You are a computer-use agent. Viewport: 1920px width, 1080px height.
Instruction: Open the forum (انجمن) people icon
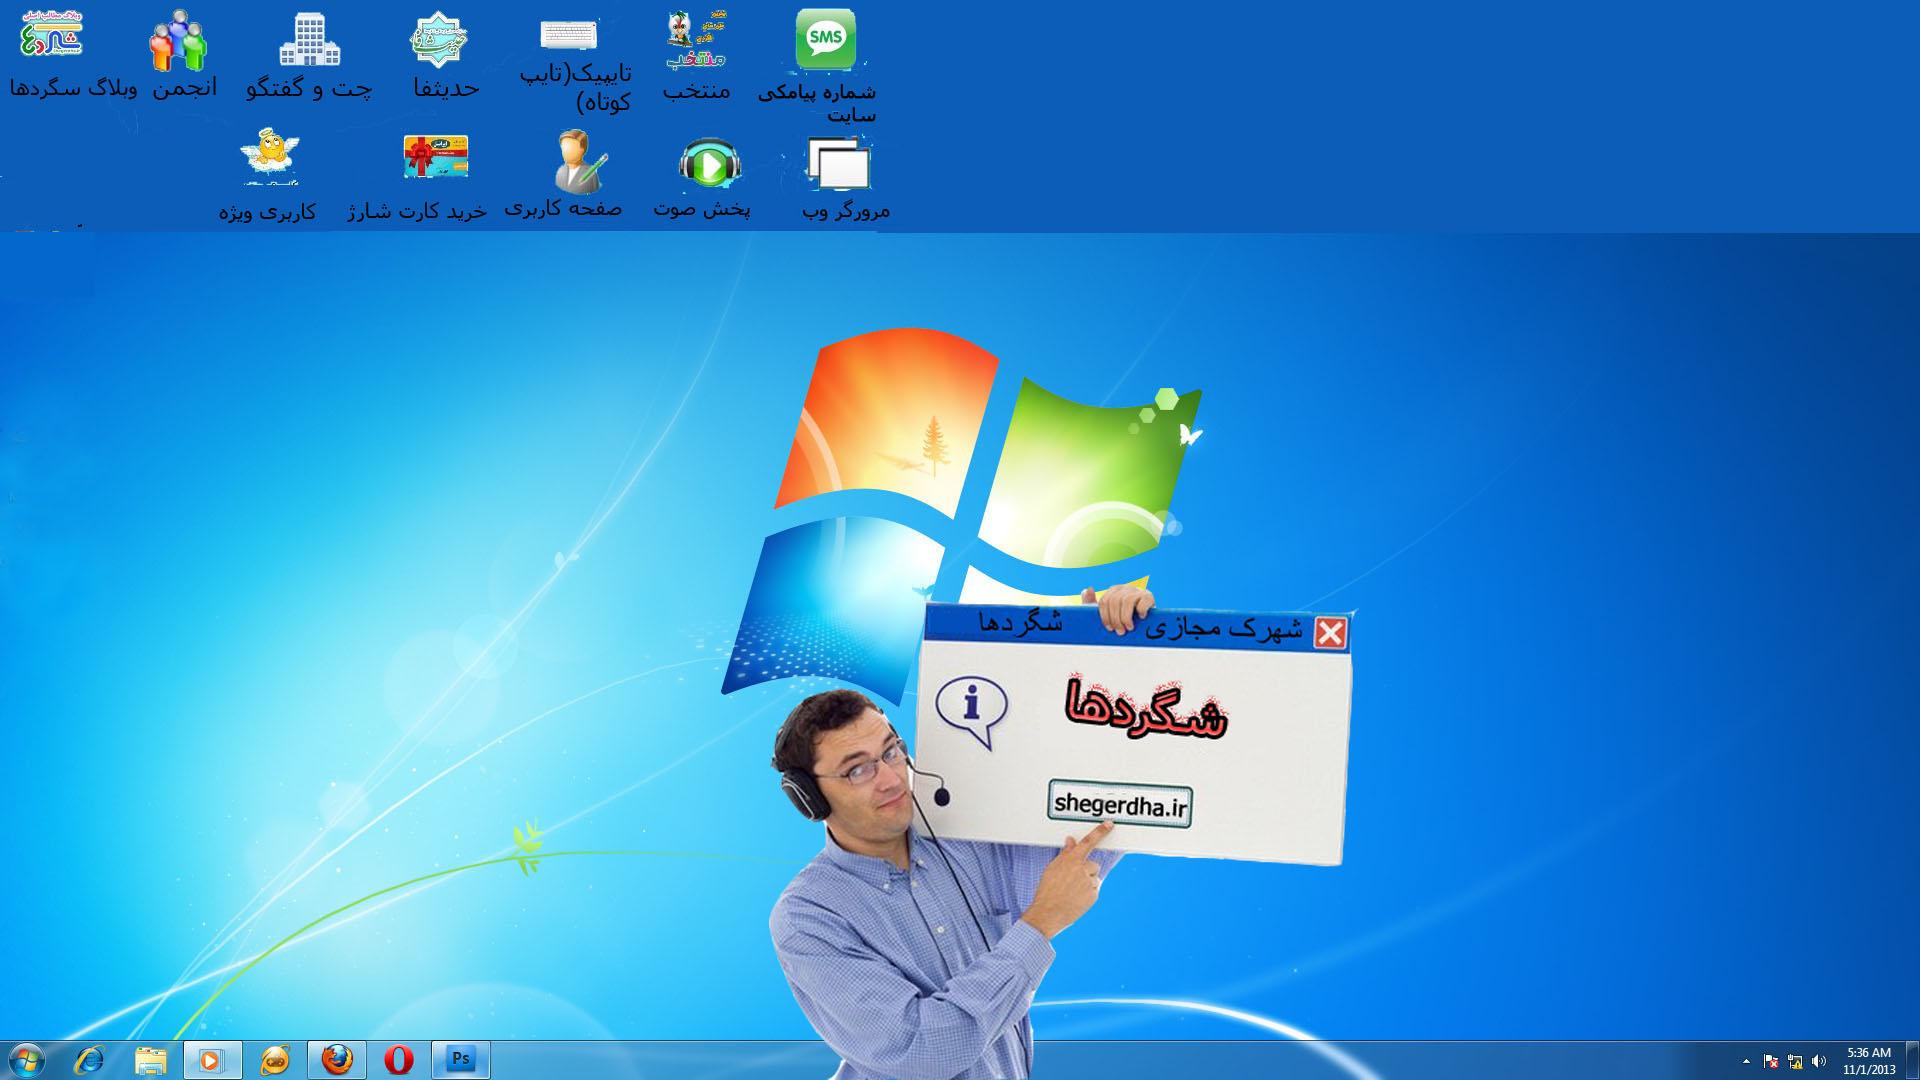coord(178,42)
